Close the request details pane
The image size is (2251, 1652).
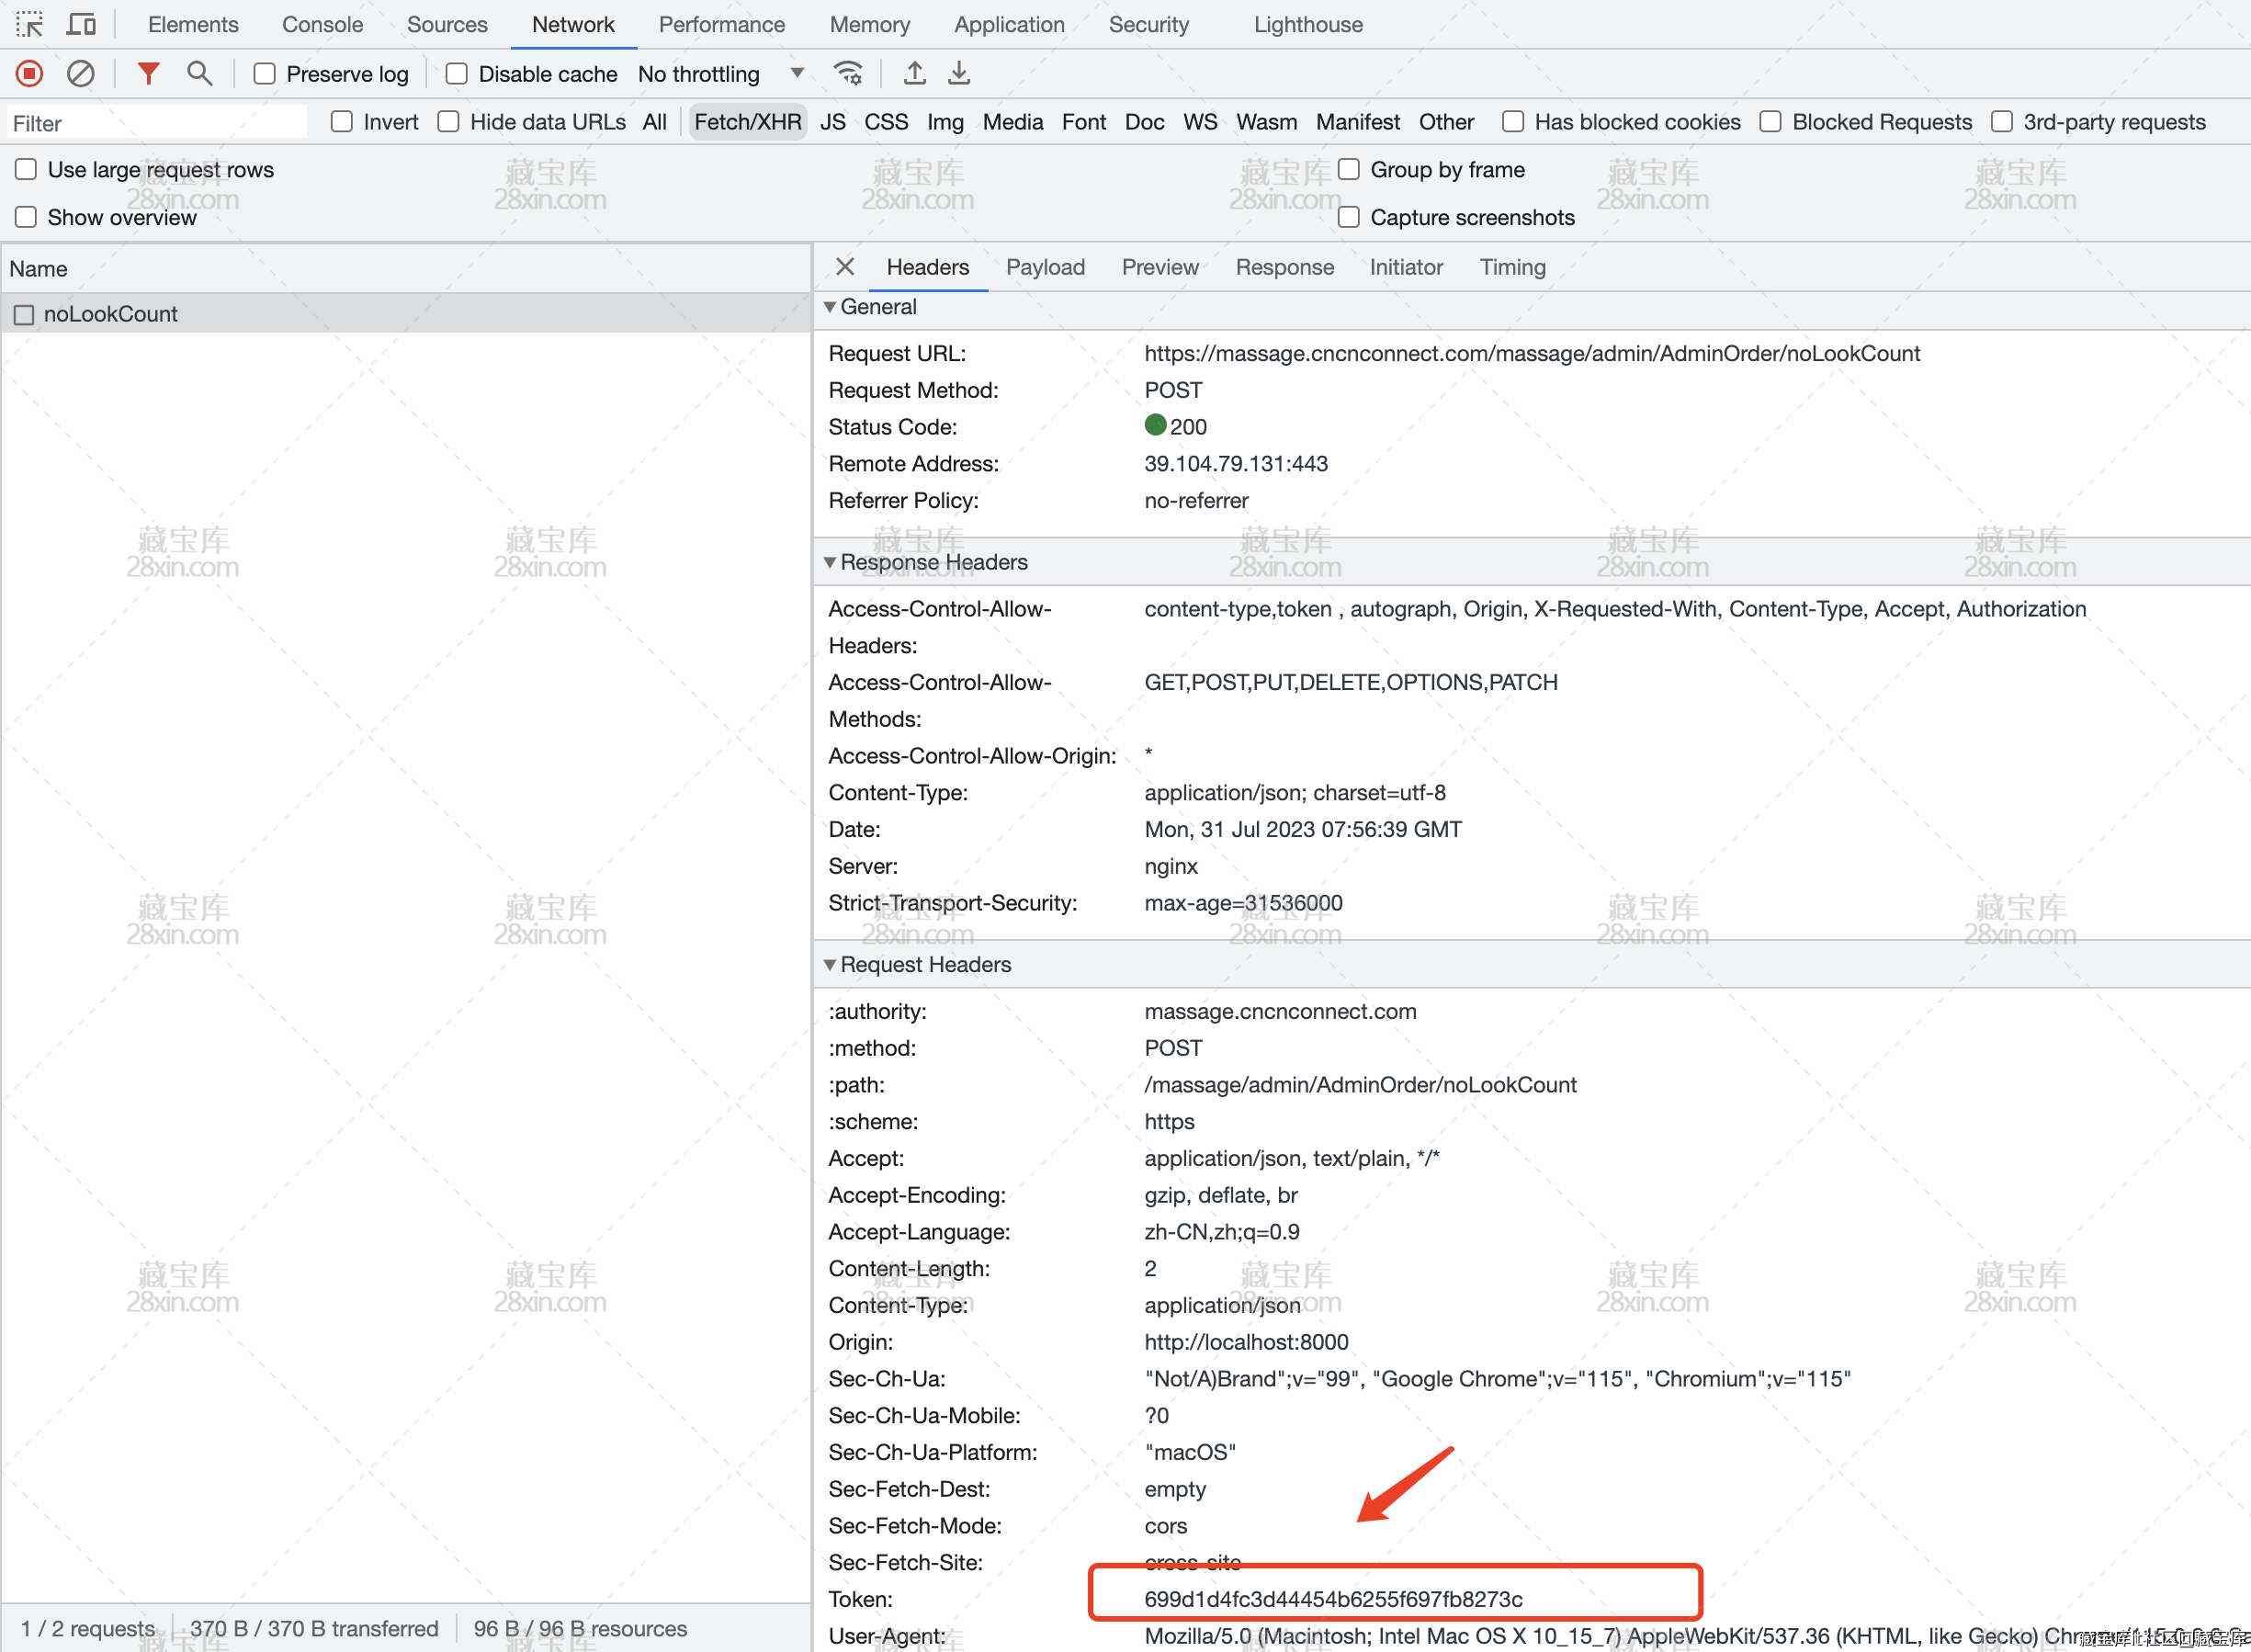pos(845,266)
